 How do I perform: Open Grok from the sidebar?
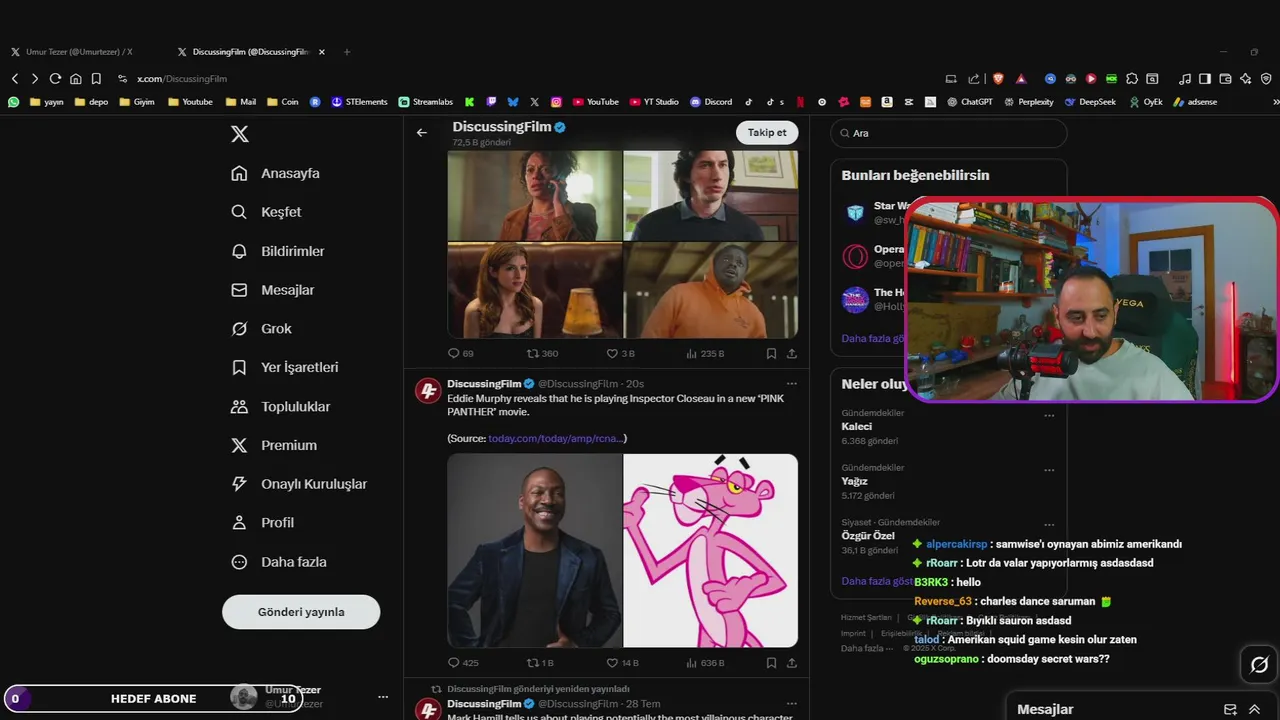261,329
